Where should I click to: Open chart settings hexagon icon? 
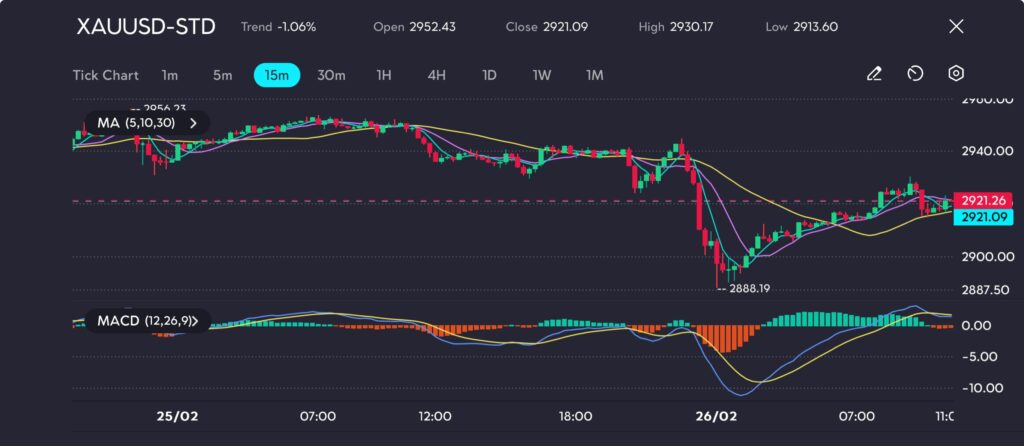click(956, 74)
